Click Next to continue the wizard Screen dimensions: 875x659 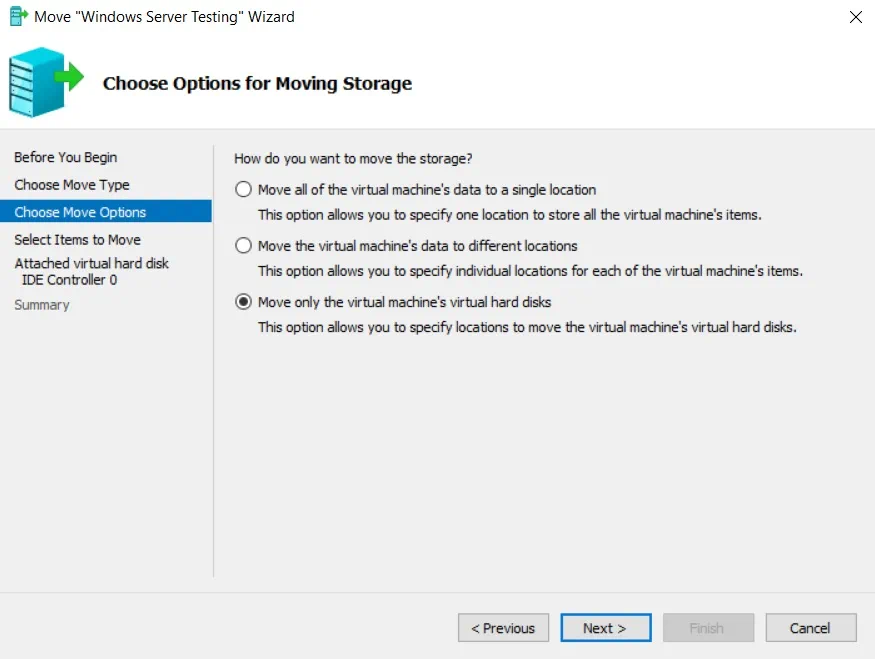point(605,628)
